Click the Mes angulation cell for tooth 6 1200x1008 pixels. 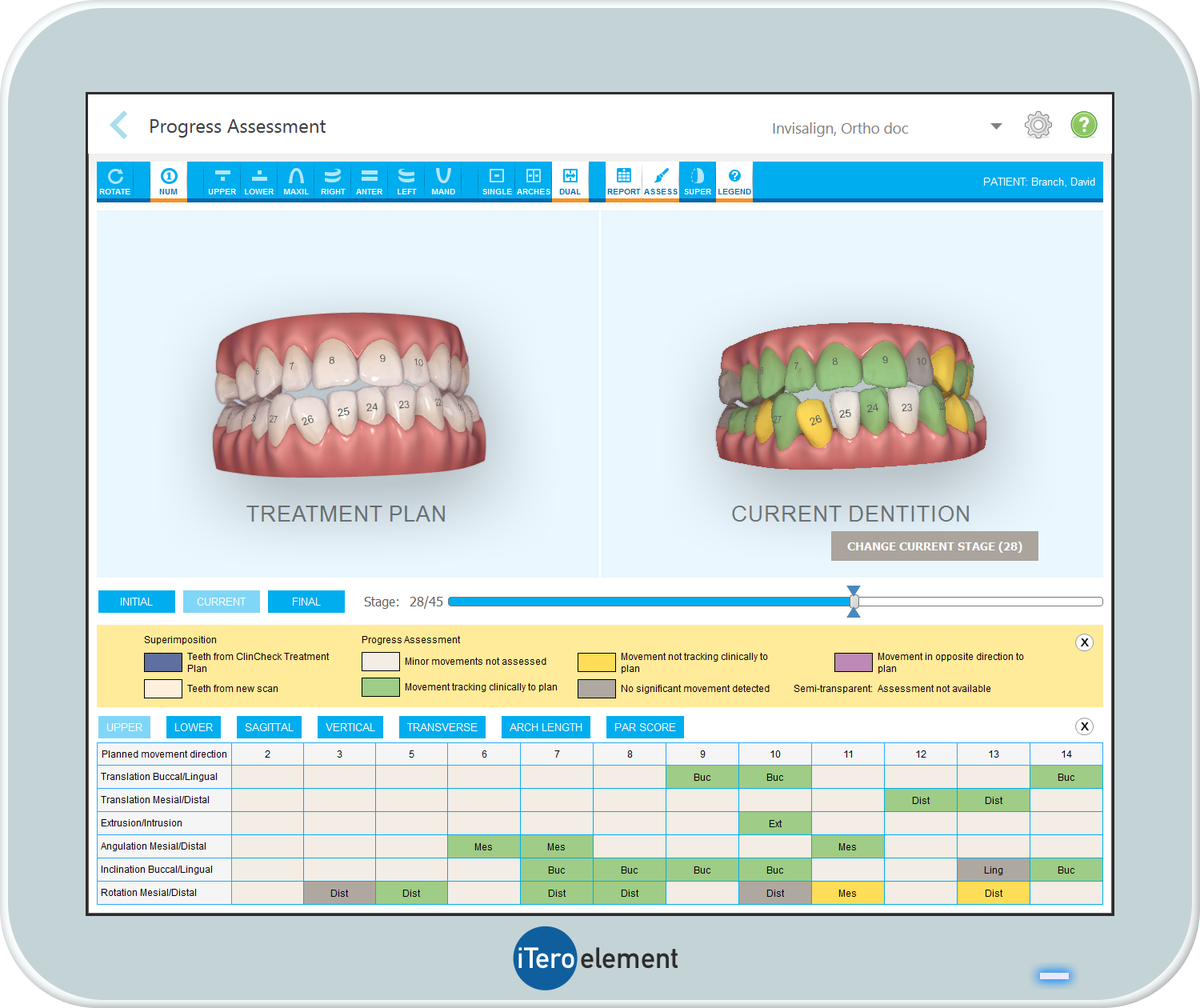coord(484,846)
